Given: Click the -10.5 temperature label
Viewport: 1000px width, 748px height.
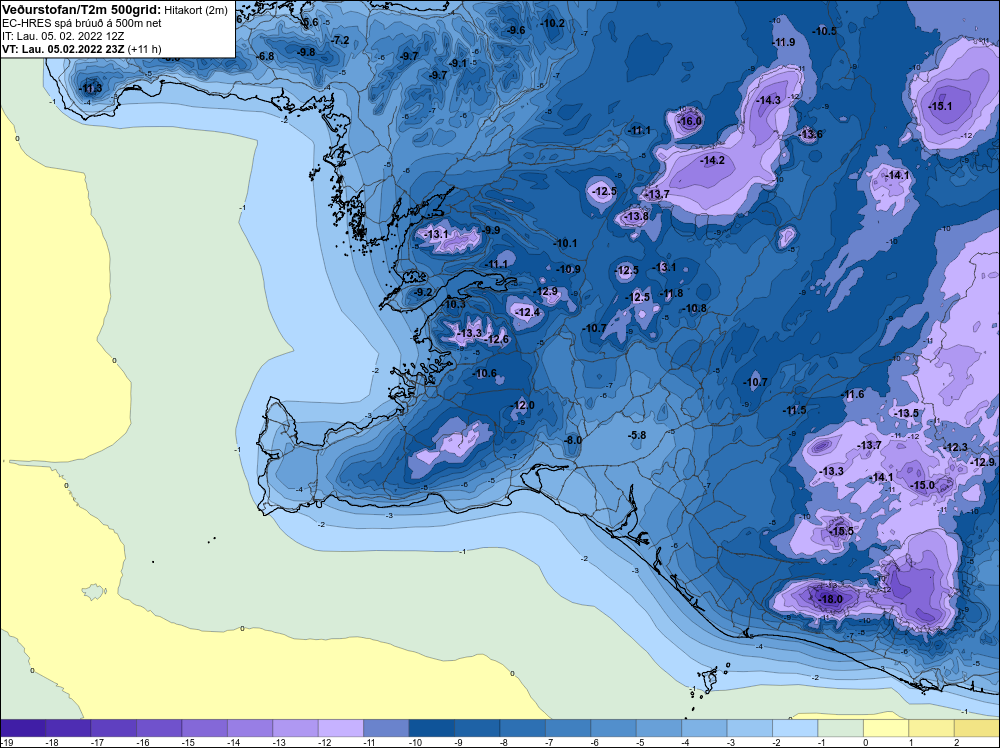Looking at the screenshot, I should (824, 31).
